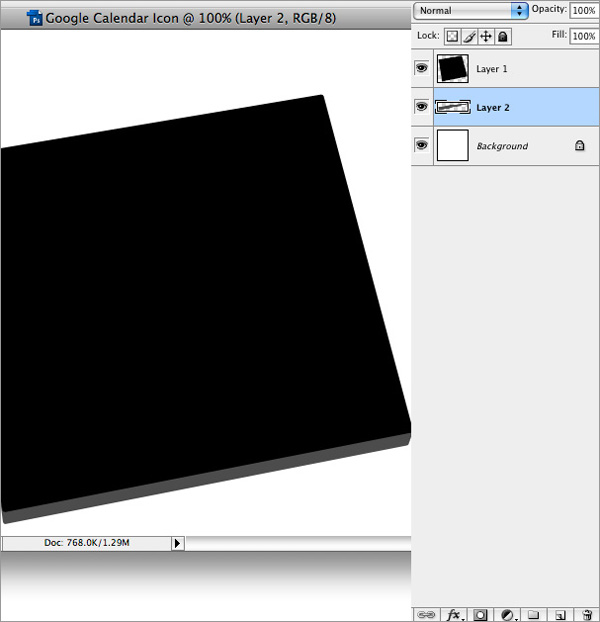Screen dimensions: 600x622
Task: Hide the Background layer eye icon
Action: pyautogui.click(x=422, y=145)
